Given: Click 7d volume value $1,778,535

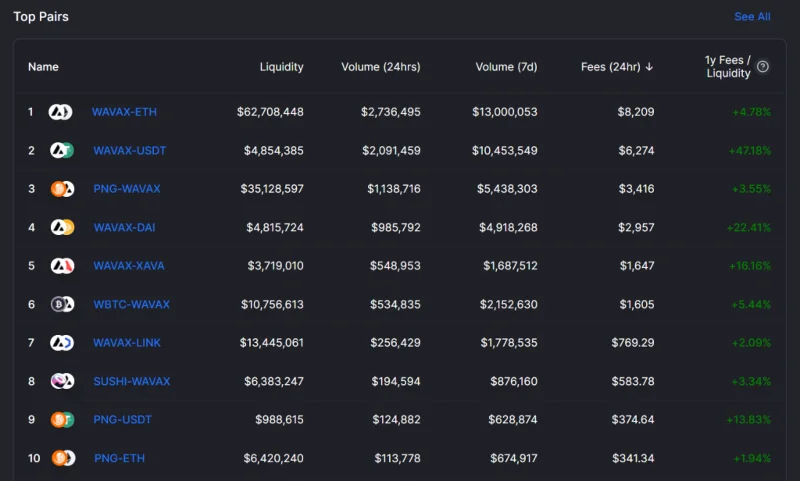Looking at the screenshot, I should [509, 343].
